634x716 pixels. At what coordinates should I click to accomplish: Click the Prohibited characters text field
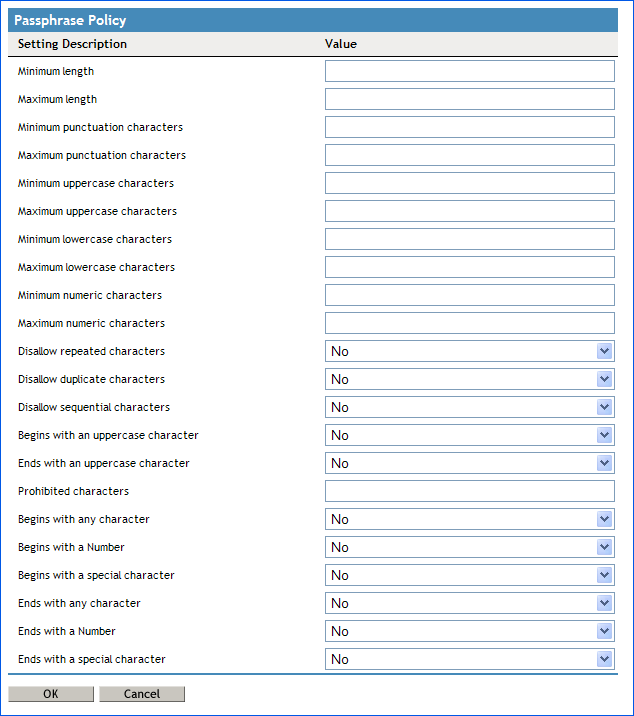(469, 491)
